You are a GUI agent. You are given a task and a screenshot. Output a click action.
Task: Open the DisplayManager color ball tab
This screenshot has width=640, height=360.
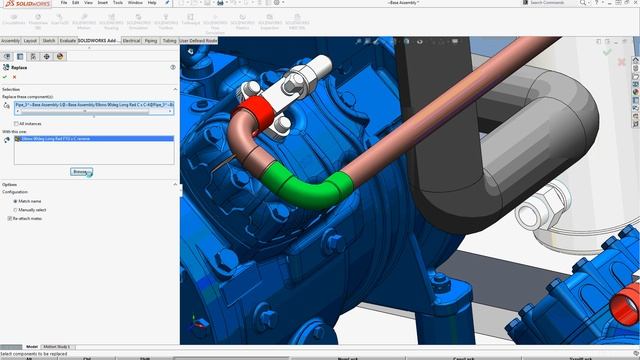[60, 56]
